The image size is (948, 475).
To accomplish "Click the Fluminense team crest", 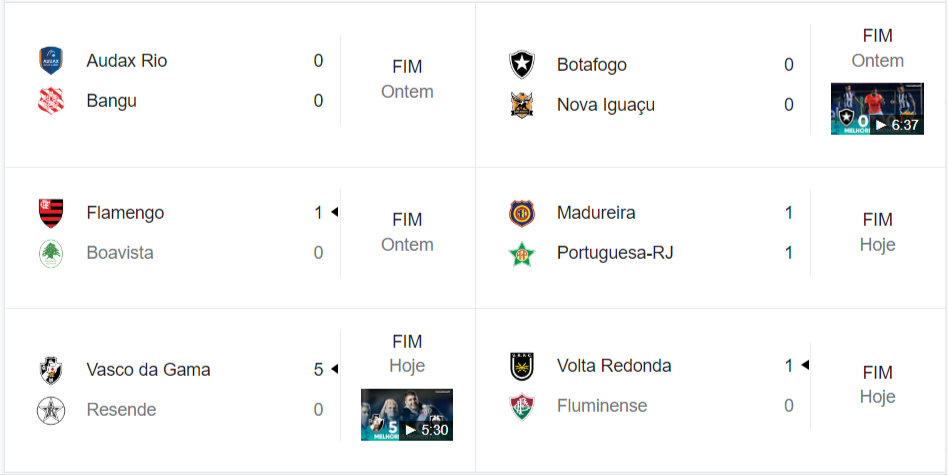I will (x=521, y=406).
